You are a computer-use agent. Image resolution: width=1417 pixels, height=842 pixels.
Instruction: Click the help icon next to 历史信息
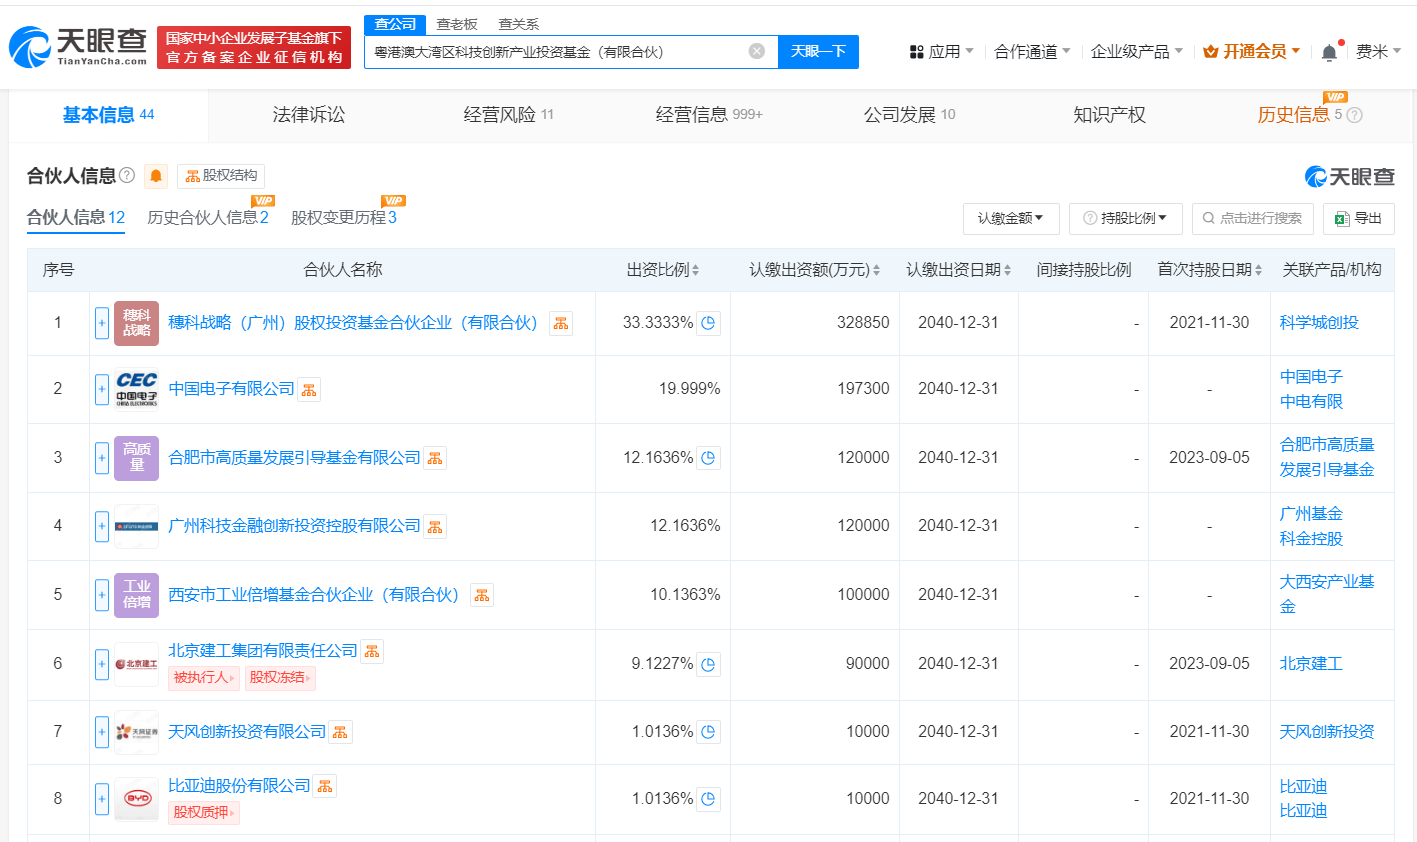[1354, 115]
